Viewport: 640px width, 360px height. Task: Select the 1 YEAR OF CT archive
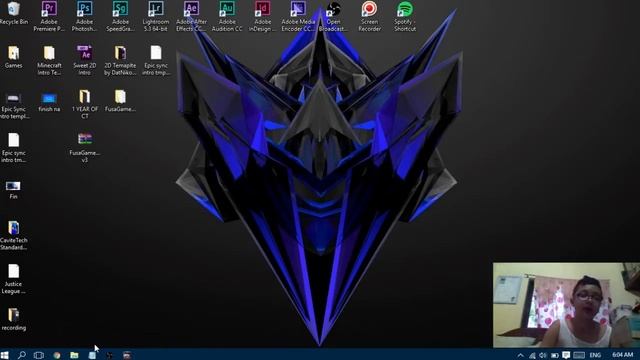[x=84, y=104]
